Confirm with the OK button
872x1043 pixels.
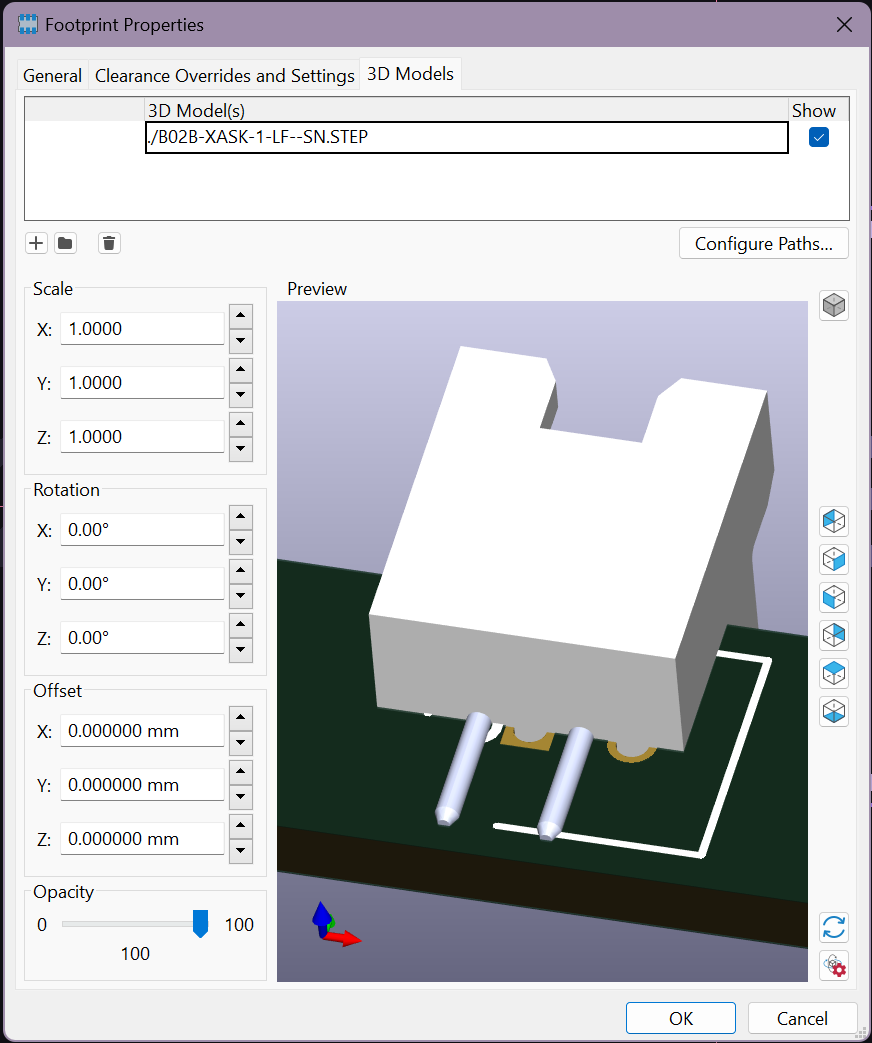[x=680, y=1018]
